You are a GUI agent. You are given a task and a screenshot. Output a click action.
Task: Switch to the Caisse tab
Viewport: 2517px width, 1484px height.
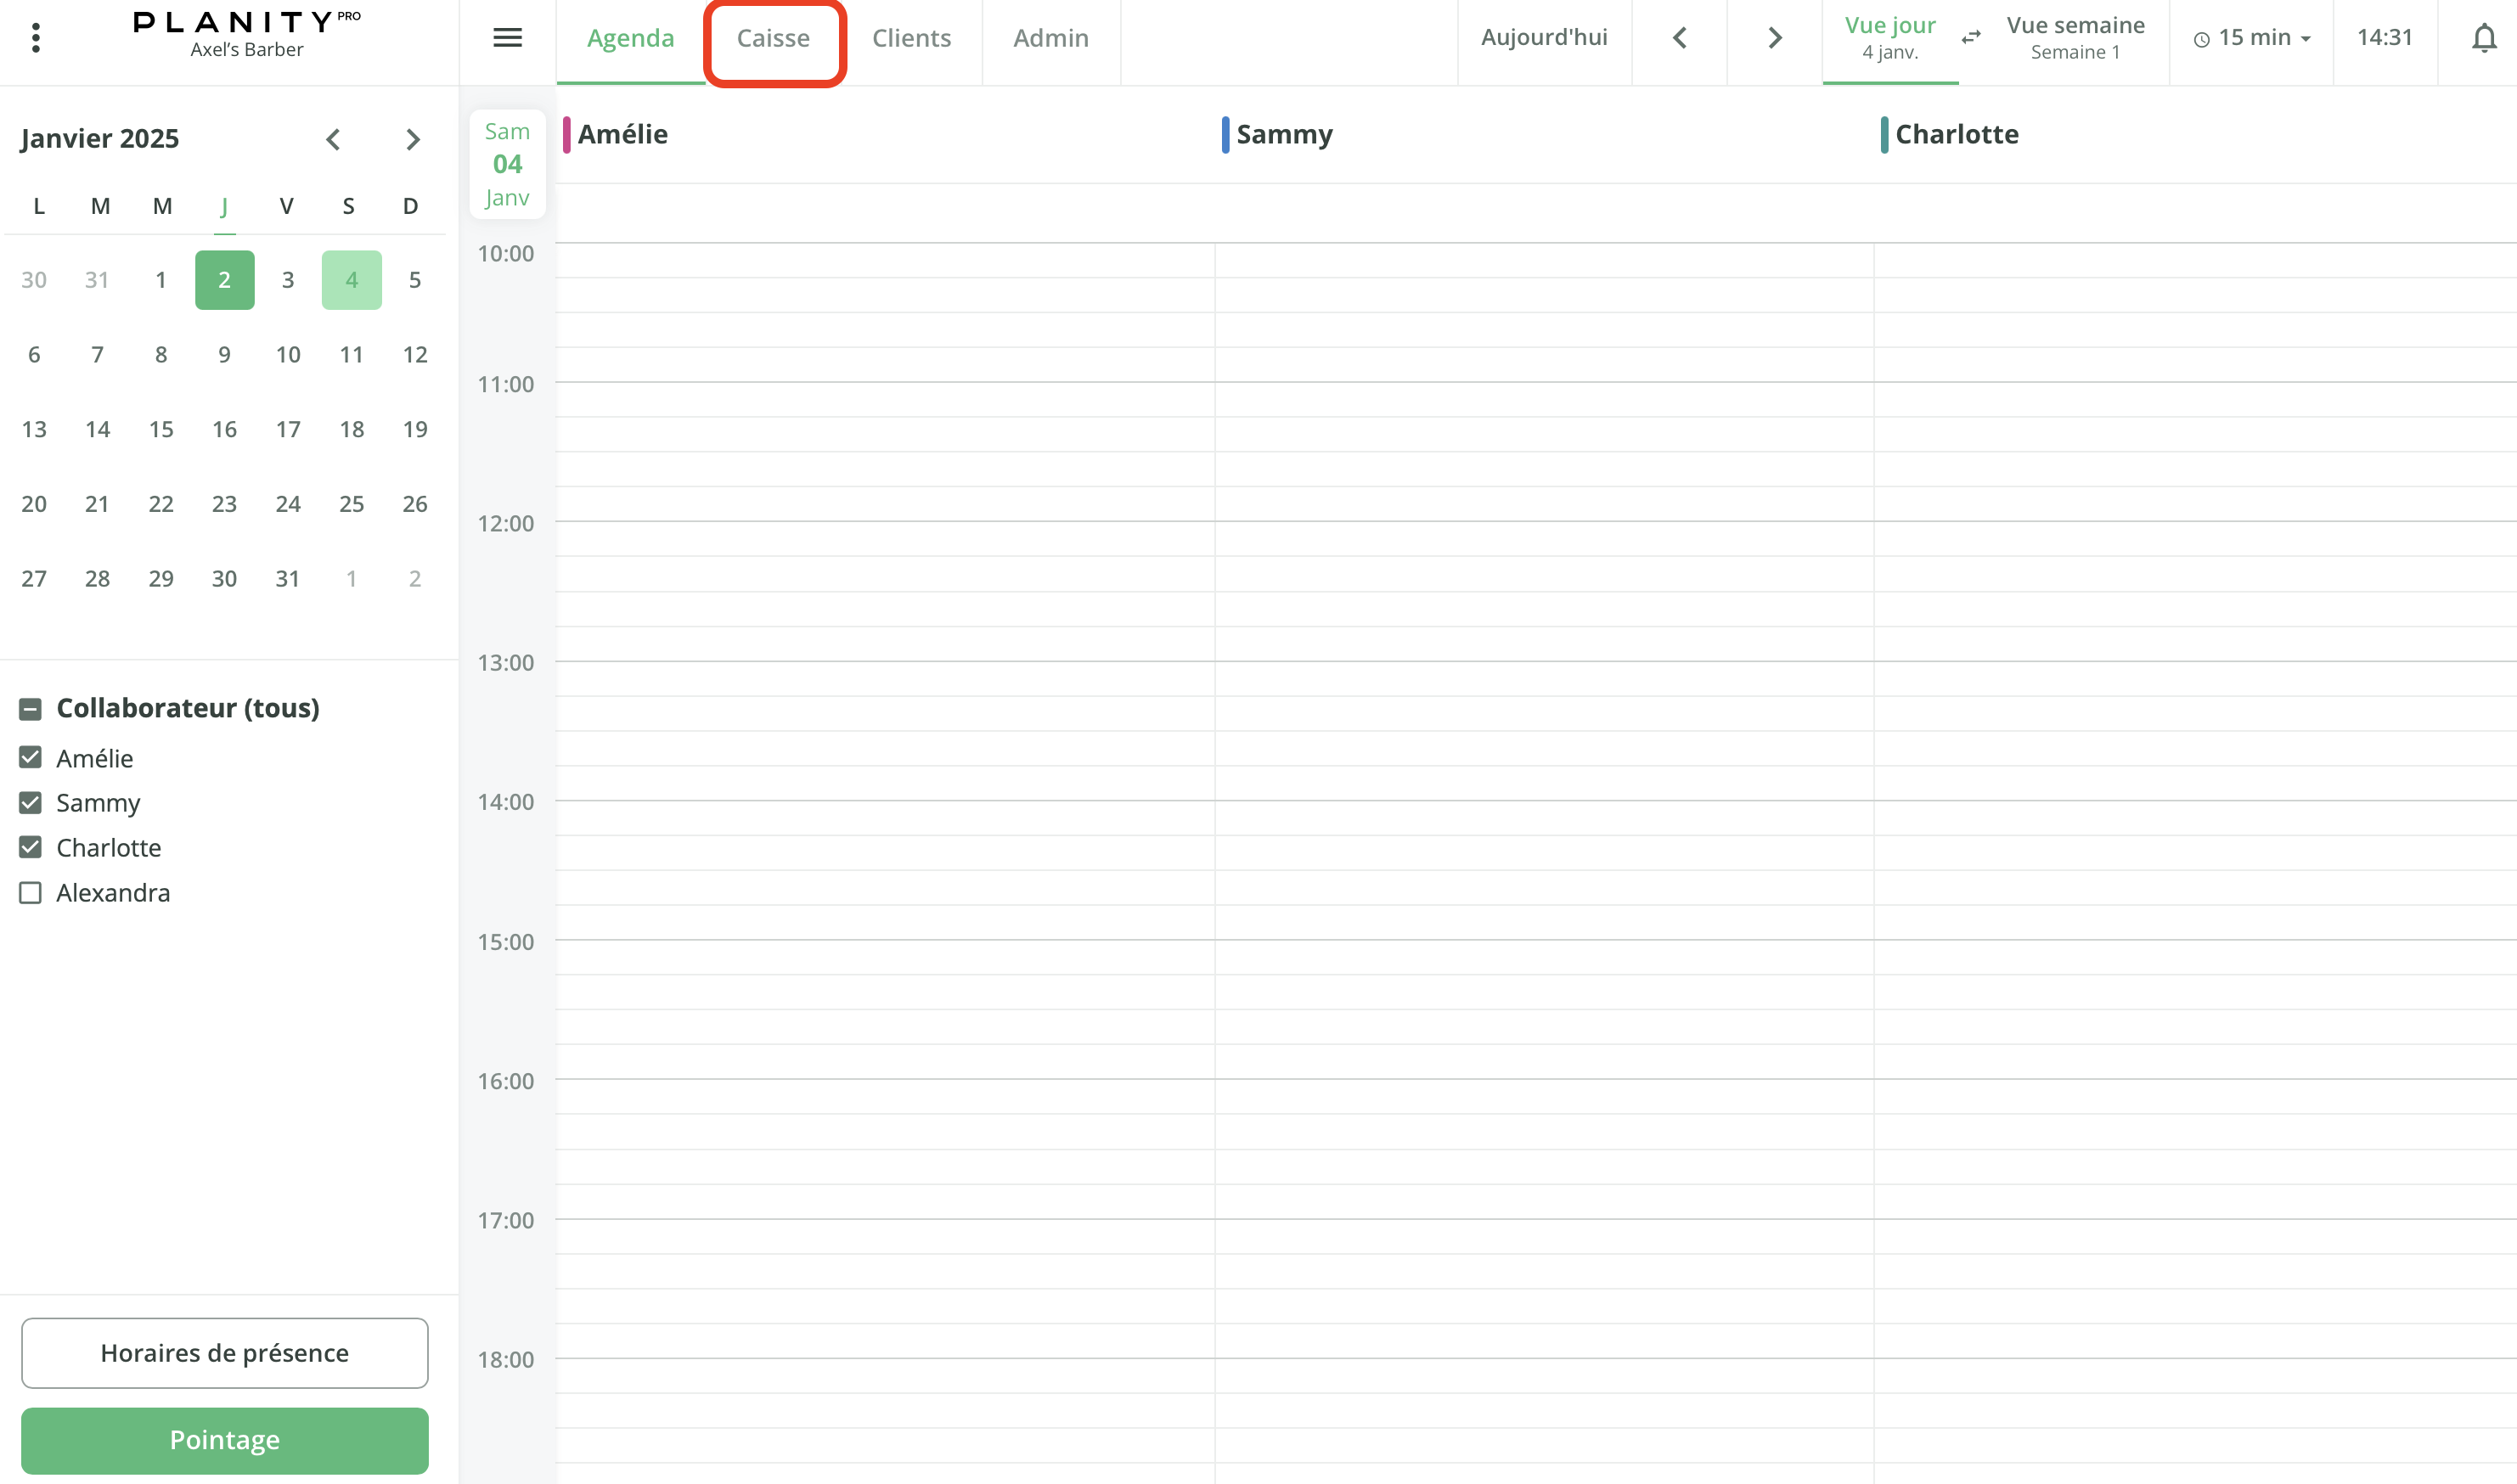[x=773, y=38]
